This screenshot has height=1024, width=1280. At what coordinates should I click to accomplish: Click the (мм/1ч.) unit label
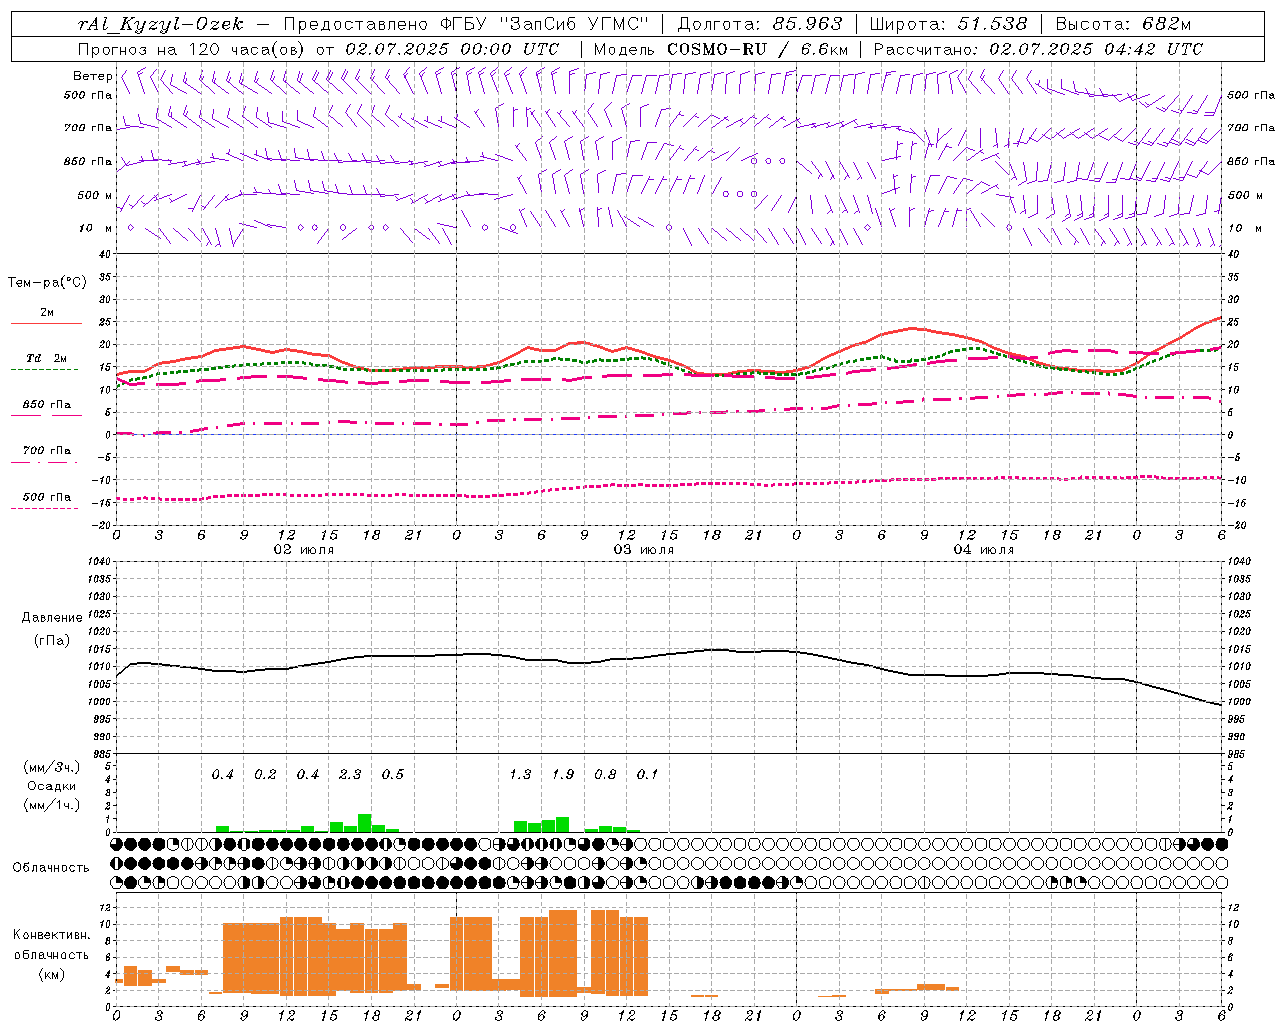coord(51,805)
